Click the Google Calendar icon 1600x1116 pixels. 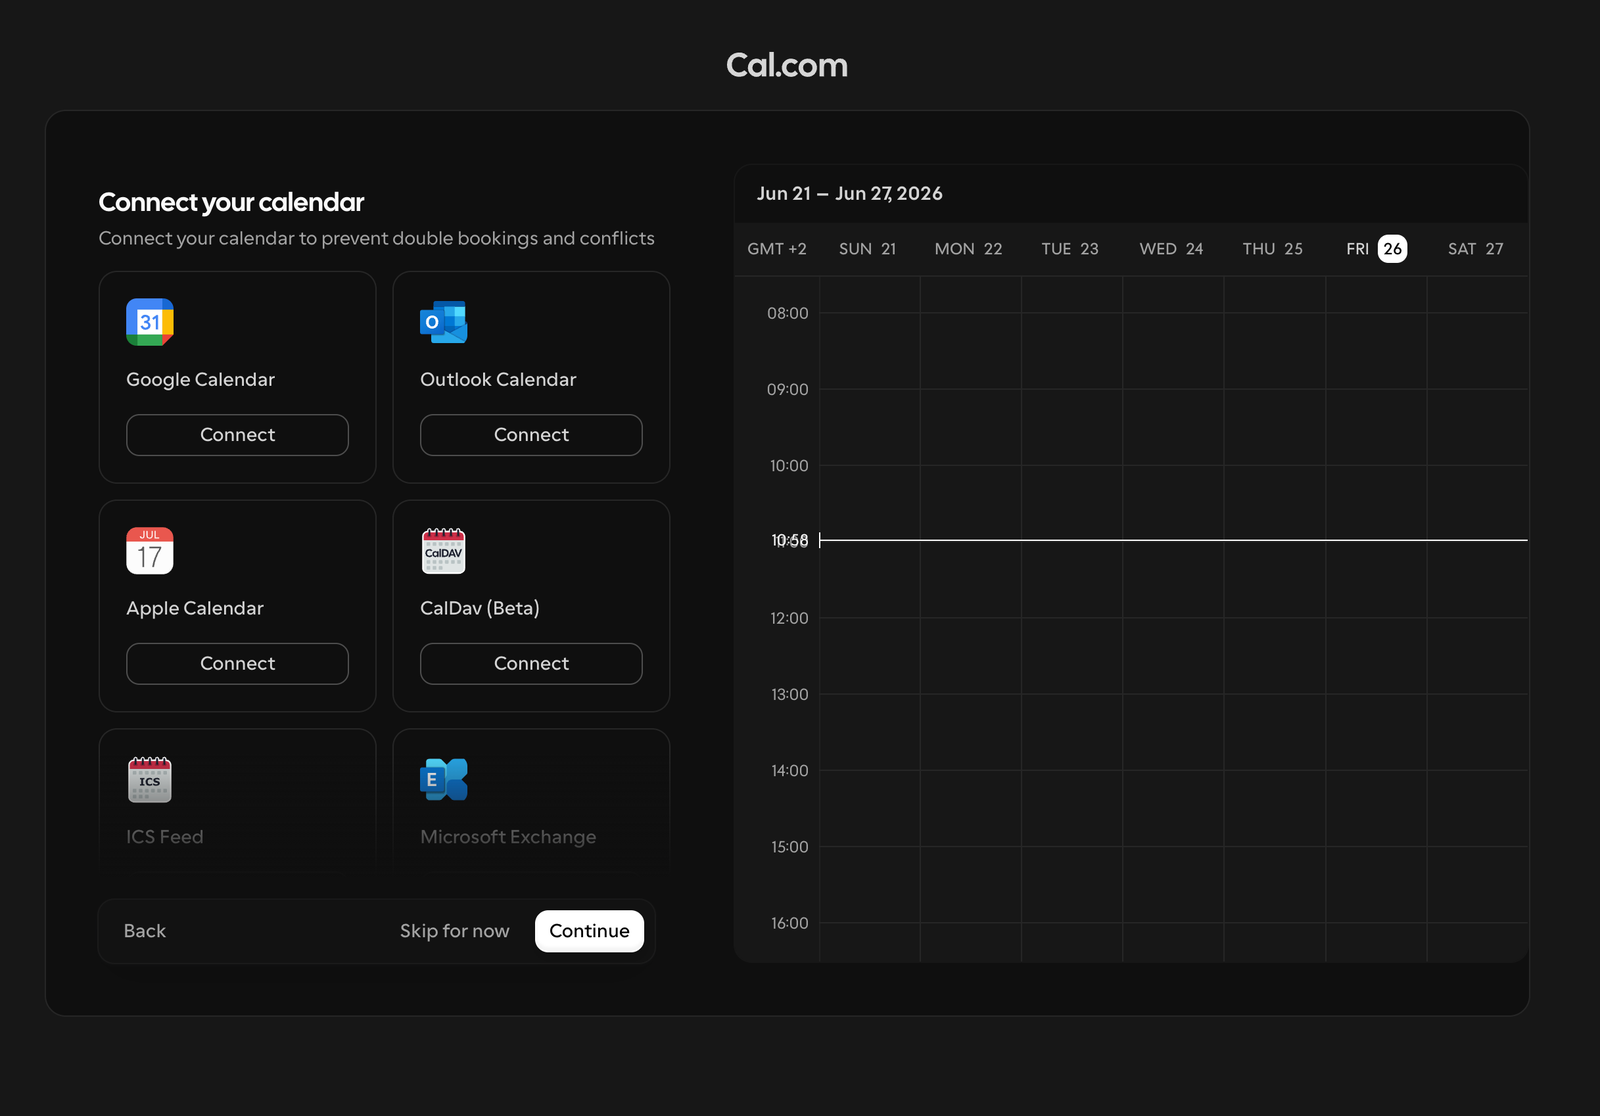150,322
